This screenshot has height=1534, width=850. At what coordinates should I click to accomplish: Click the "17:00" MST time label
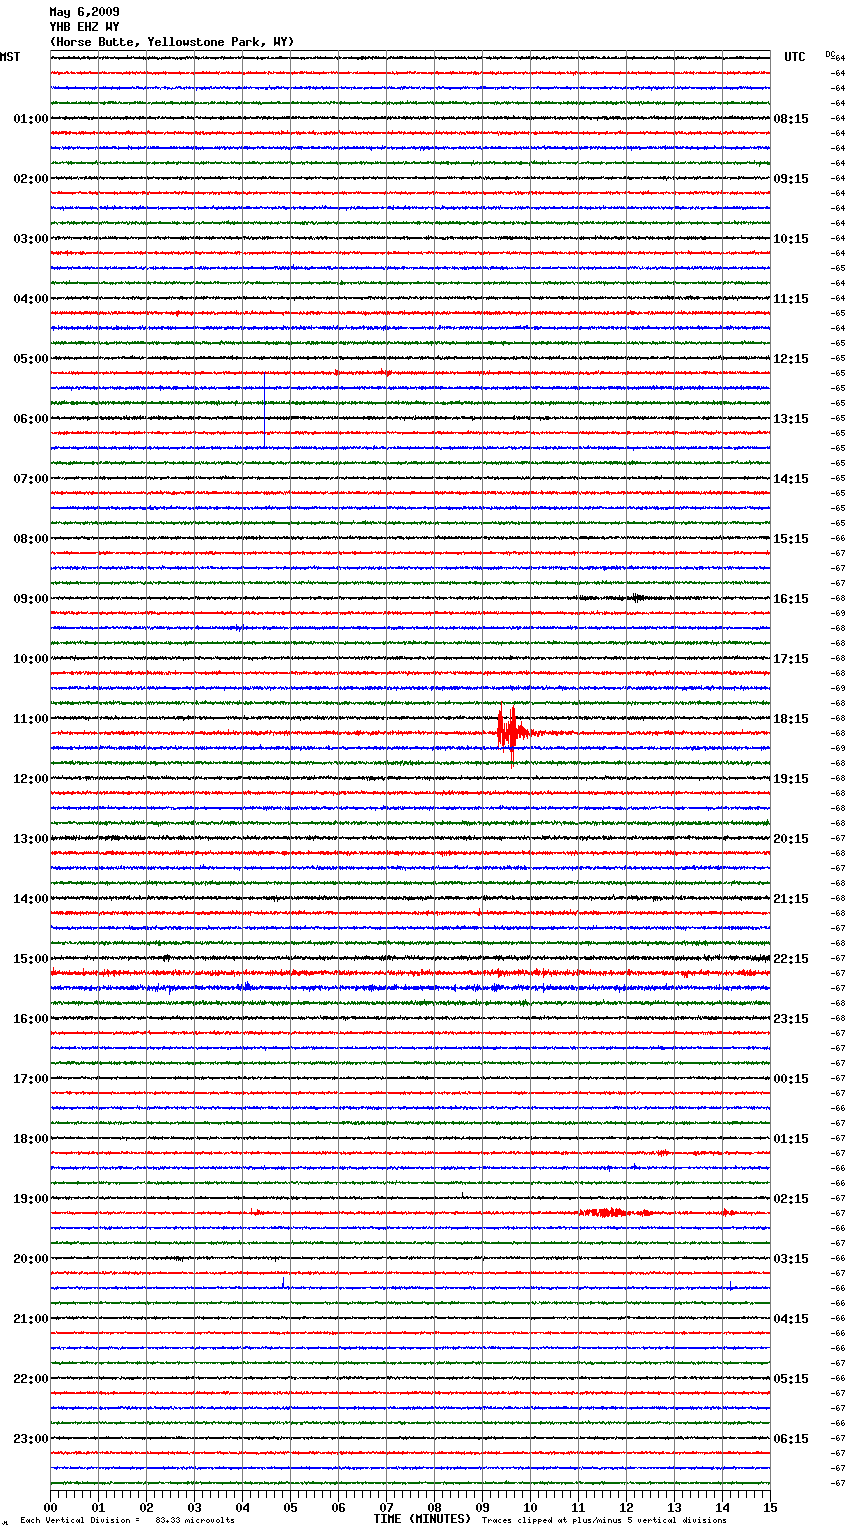(x=31, y=1079)
